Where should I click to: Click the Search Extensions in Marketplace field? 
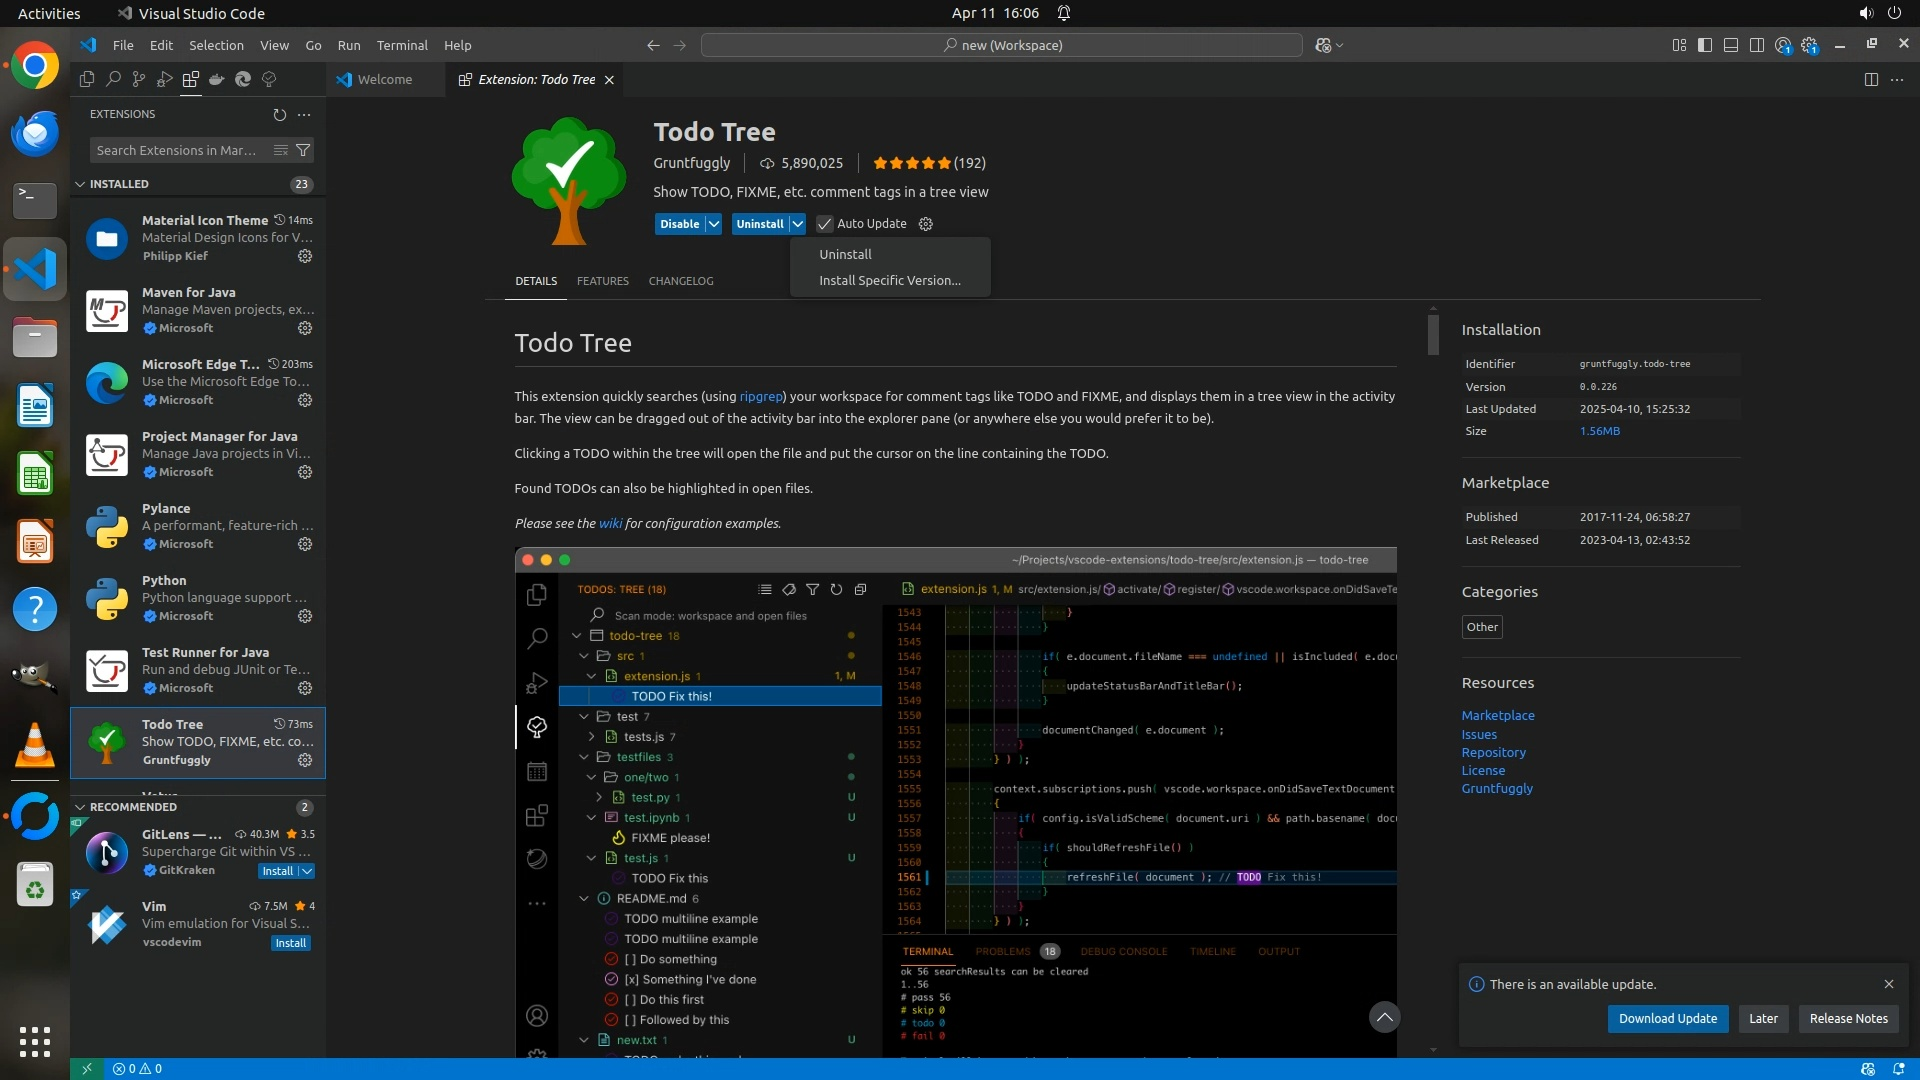pyautogui.click(x=177, y=150)
